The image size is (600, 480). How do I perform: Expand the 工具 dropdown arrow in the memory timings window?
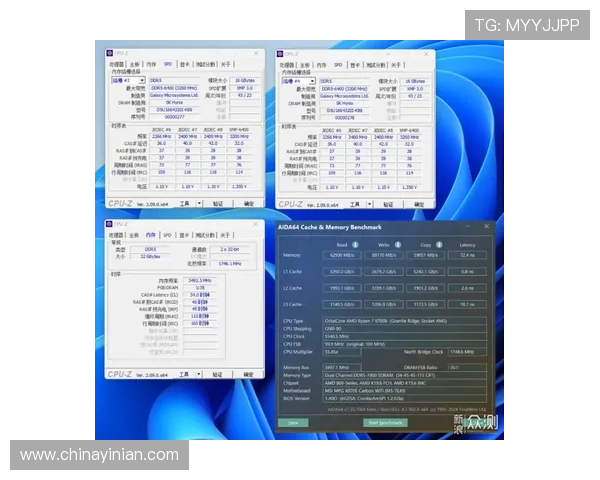(x=198, y=374)
